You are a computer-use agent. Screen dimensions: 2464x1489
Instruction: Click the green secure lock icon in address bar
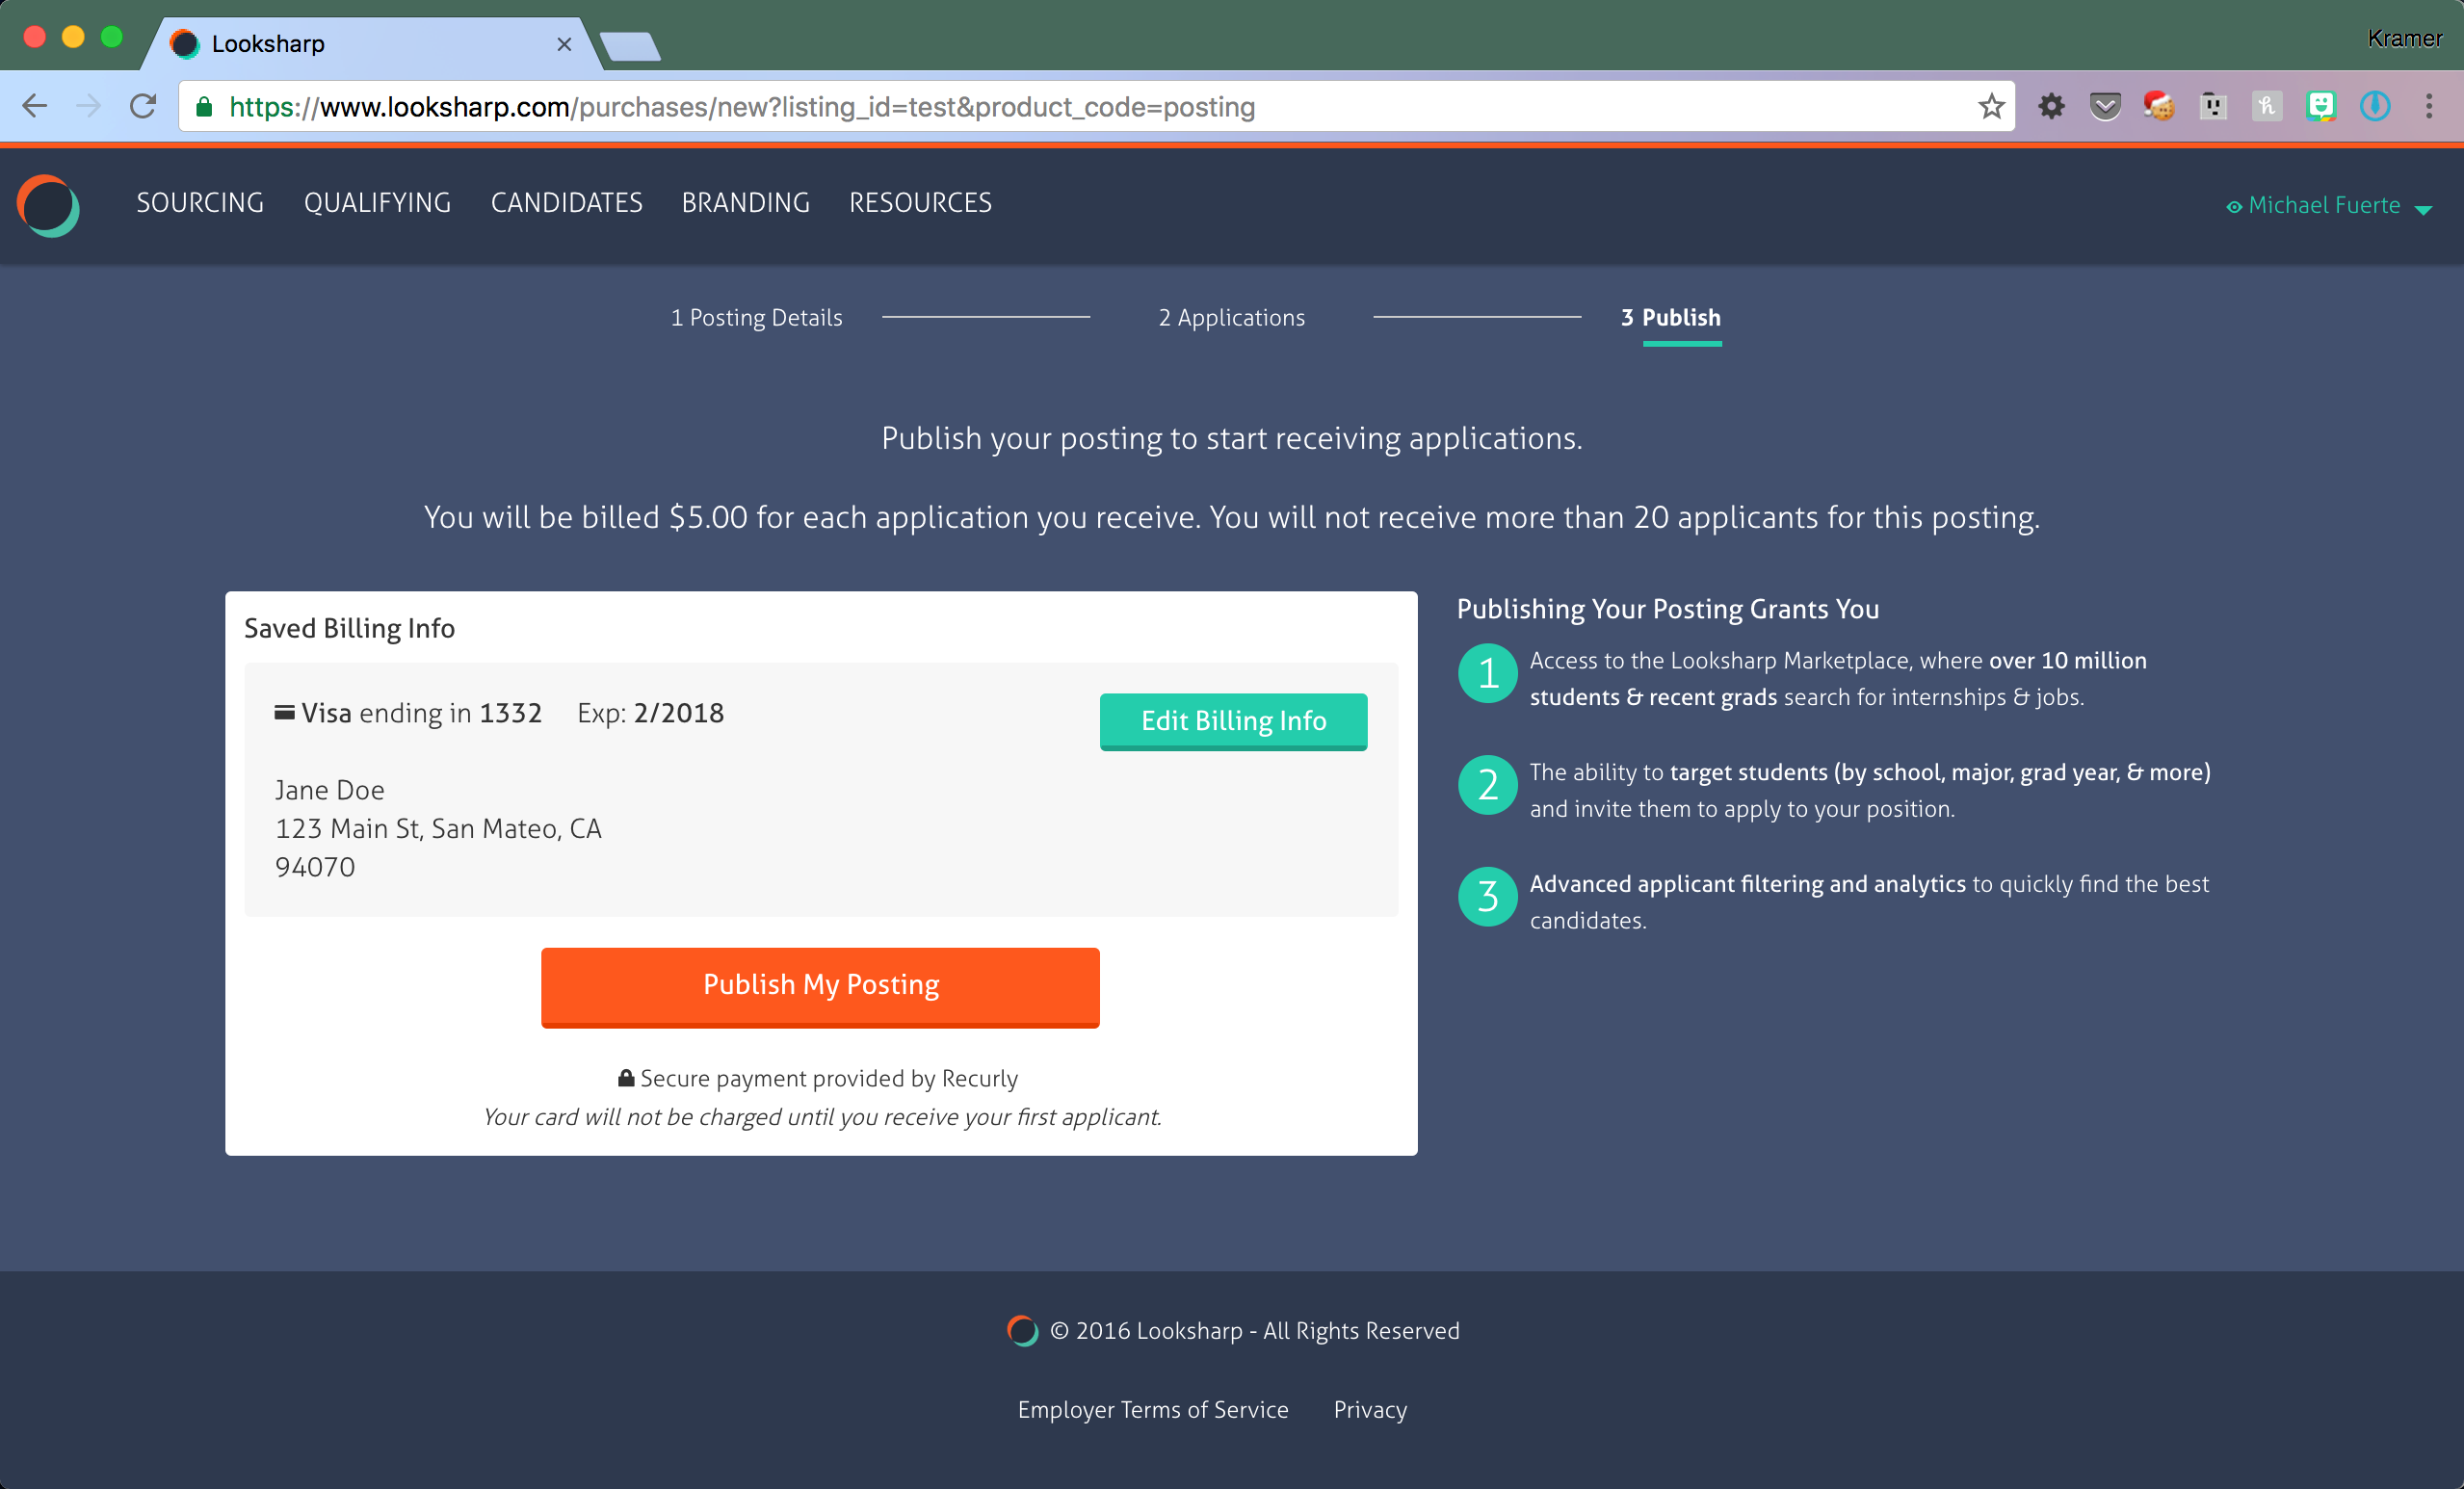pos(204,106)
